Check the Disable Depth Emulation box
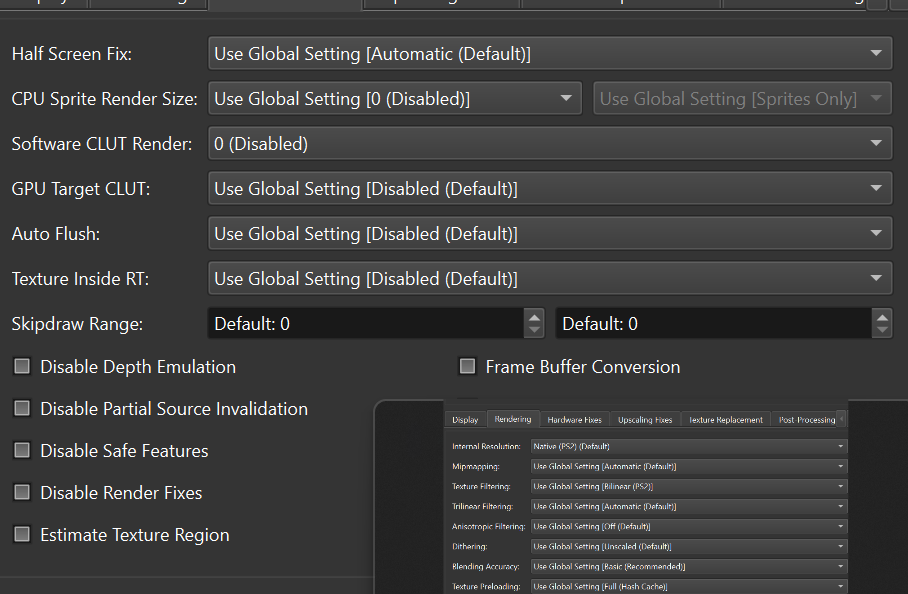 point(22,367)
